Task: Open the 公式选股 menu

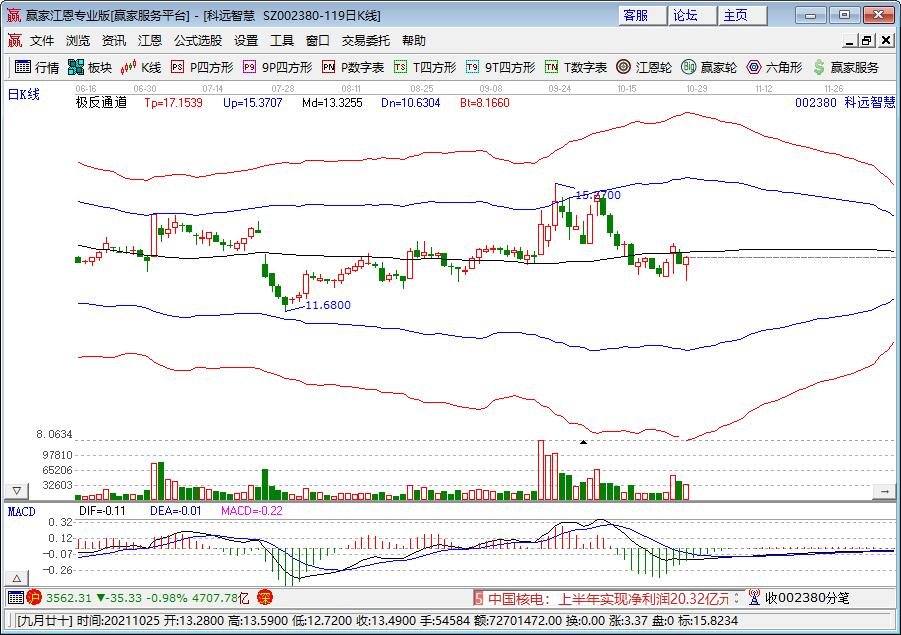Action: 197,41
